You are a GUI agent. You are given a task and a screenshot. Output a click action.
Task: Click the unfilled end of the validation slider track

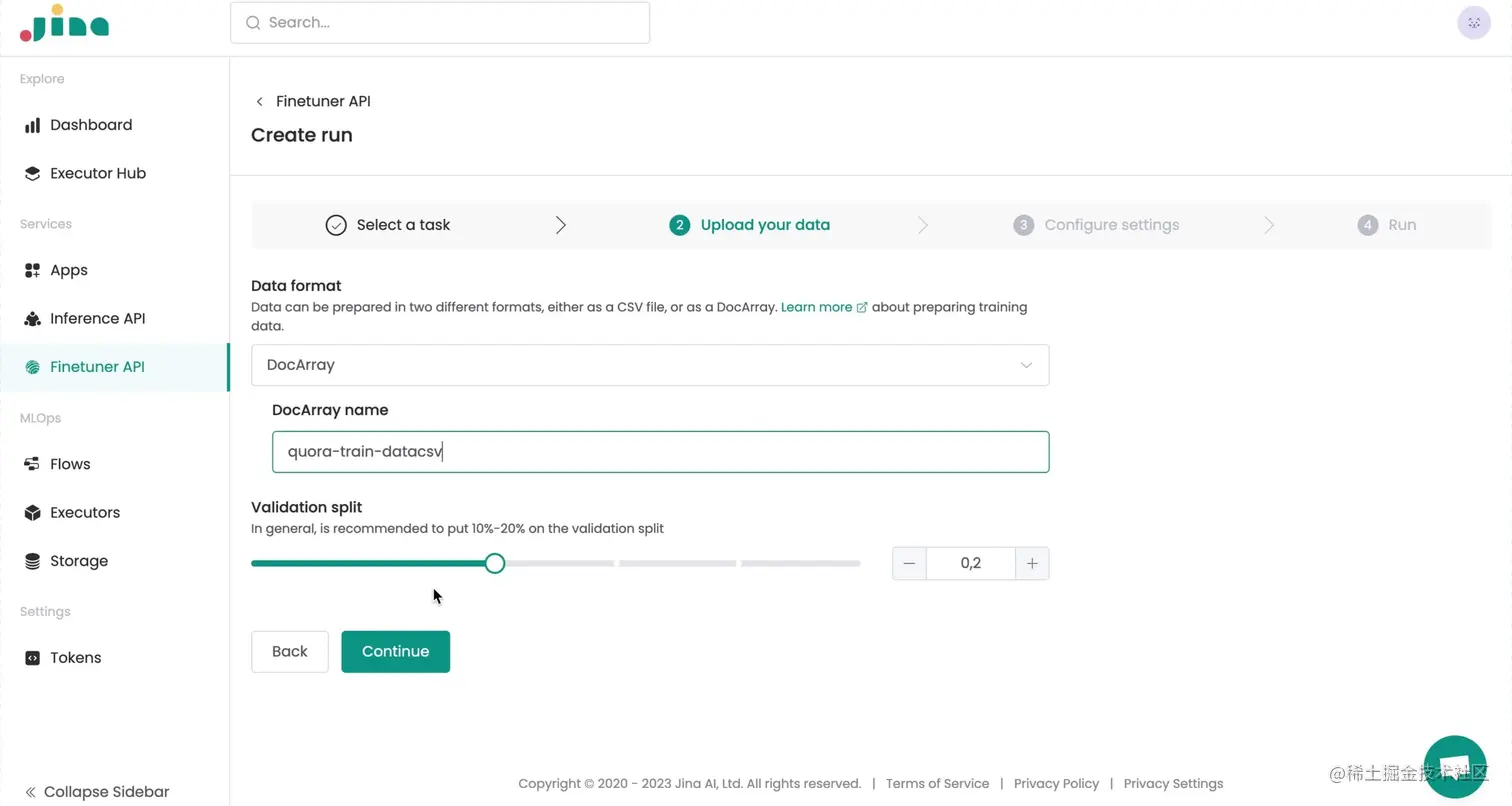tap(800, 563)
